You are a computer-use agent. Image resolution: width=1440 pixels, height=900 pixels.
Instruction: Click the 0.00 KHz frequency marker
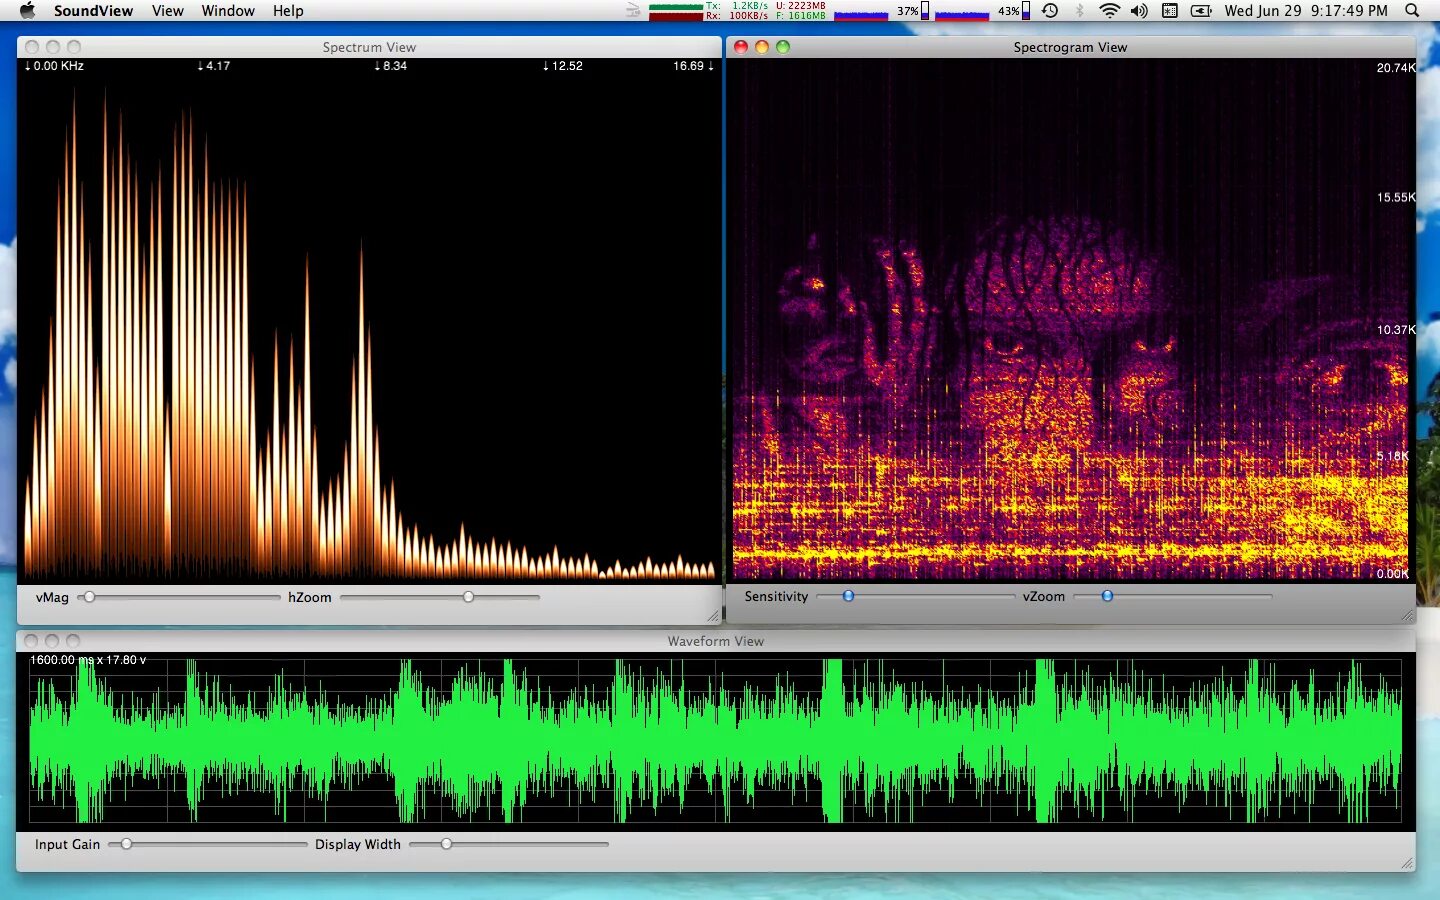click(54, 66)
